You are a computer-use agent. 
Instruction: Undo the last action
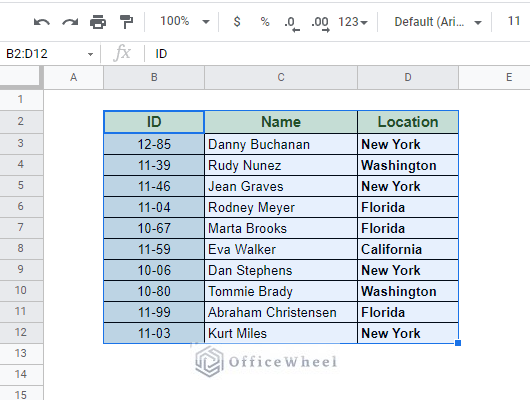42,22
